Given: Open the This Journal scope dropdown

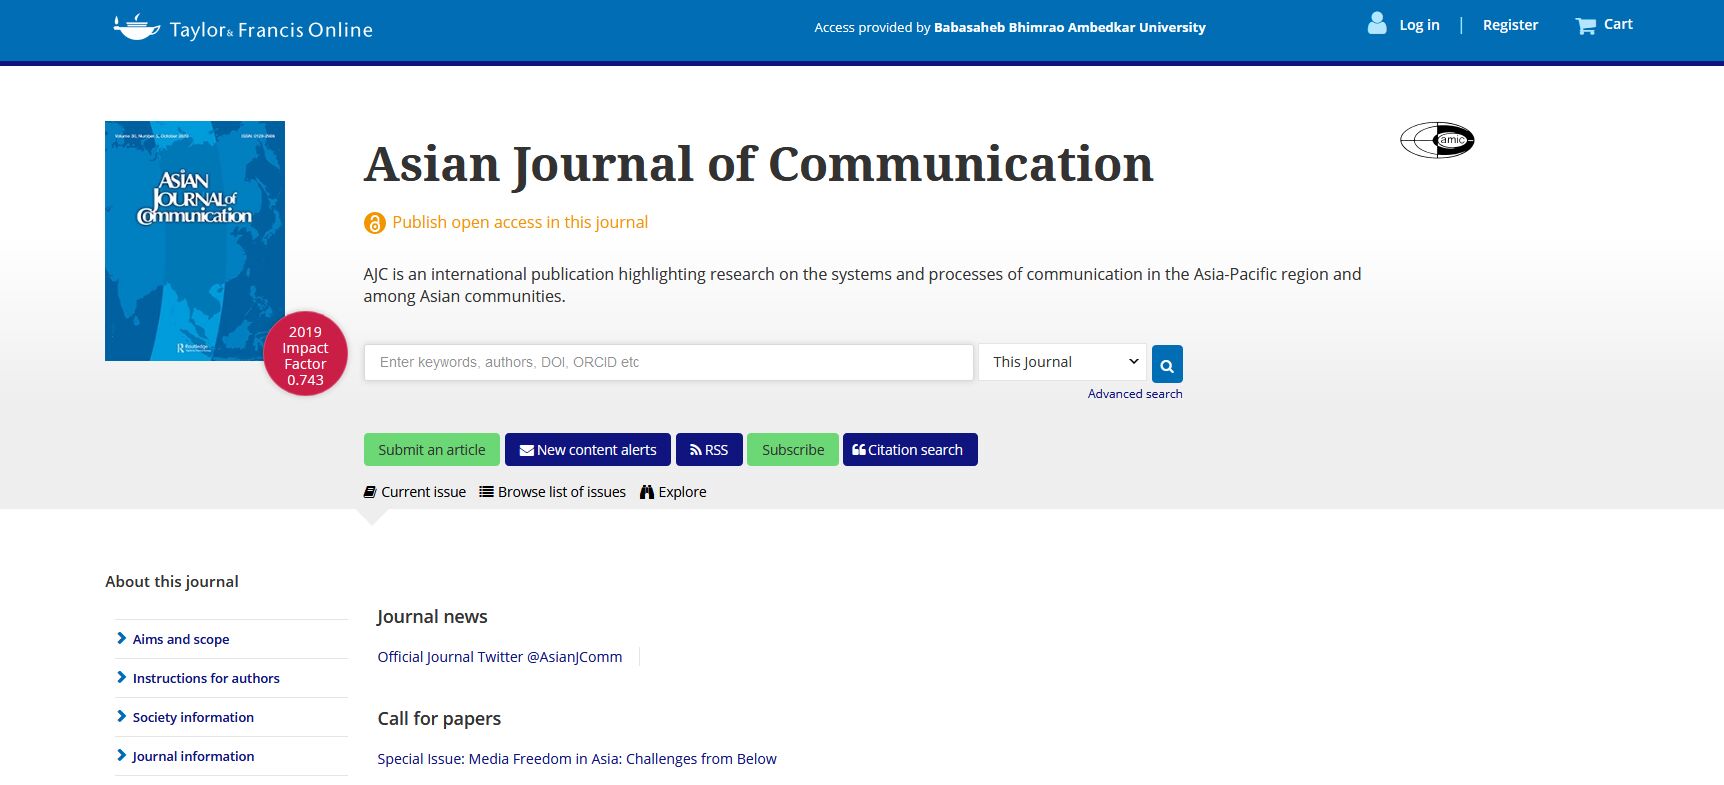Looking at the screenshot, I should [x=1062, y=362].
